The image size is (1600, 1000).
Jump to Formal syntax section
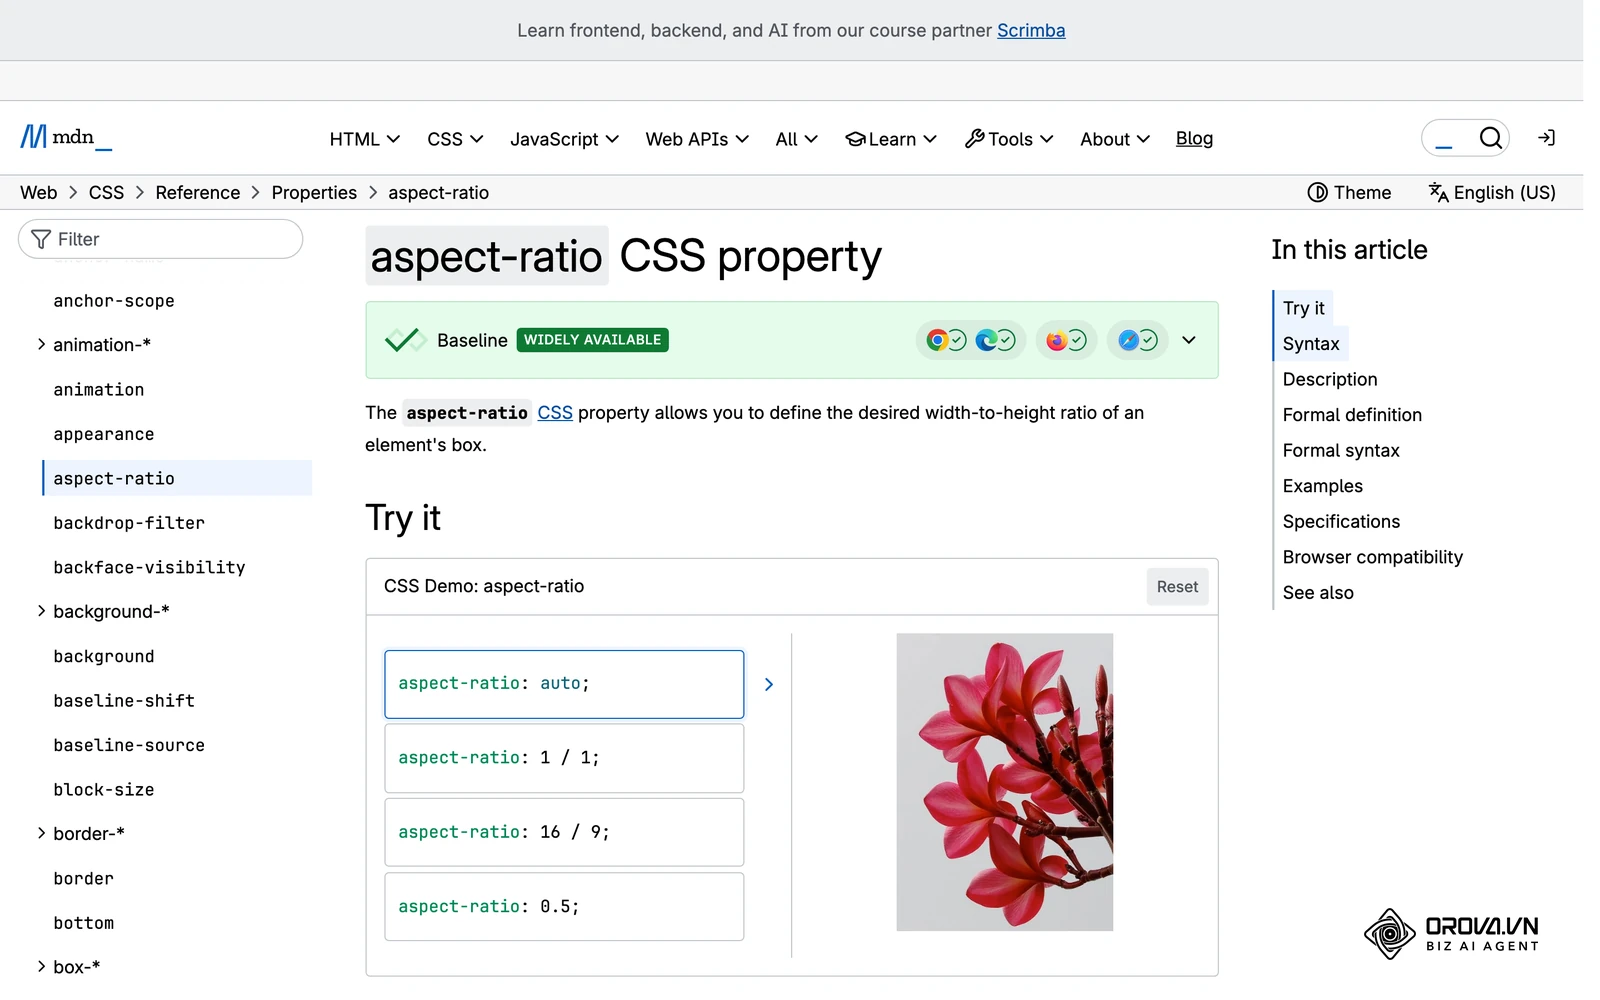1341,450
